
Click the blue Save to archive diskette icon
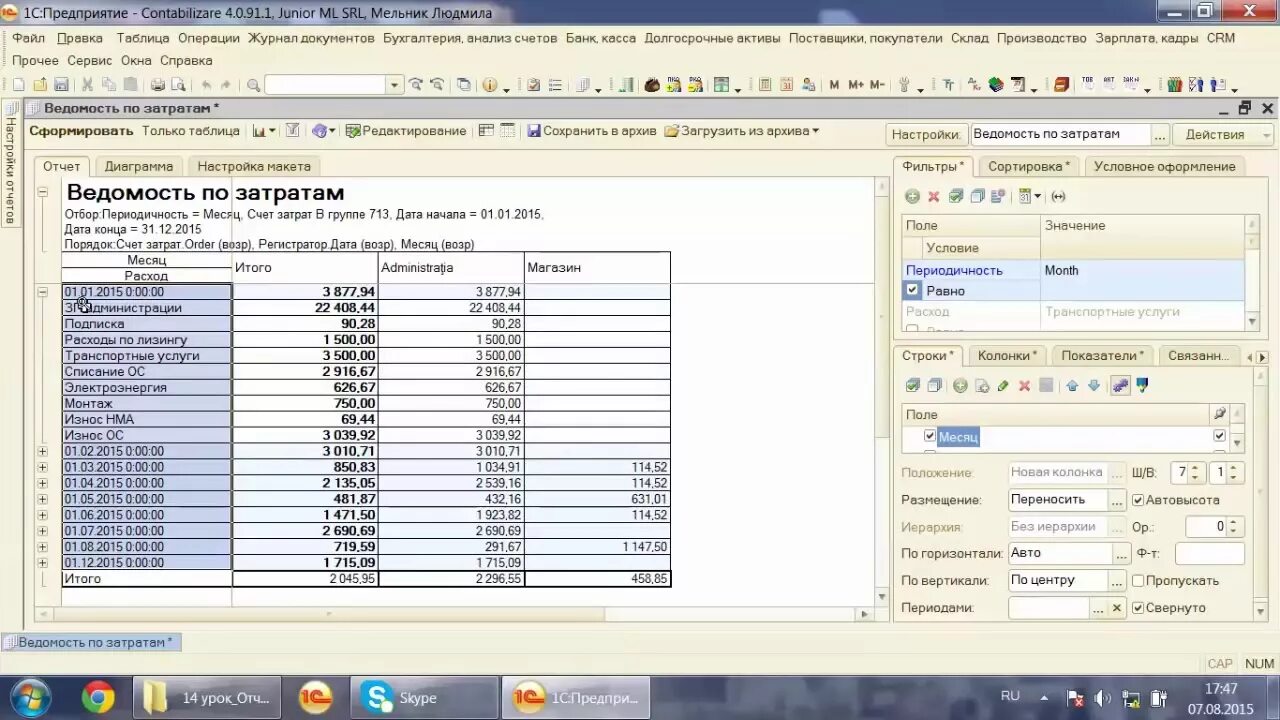coord(534,131)
